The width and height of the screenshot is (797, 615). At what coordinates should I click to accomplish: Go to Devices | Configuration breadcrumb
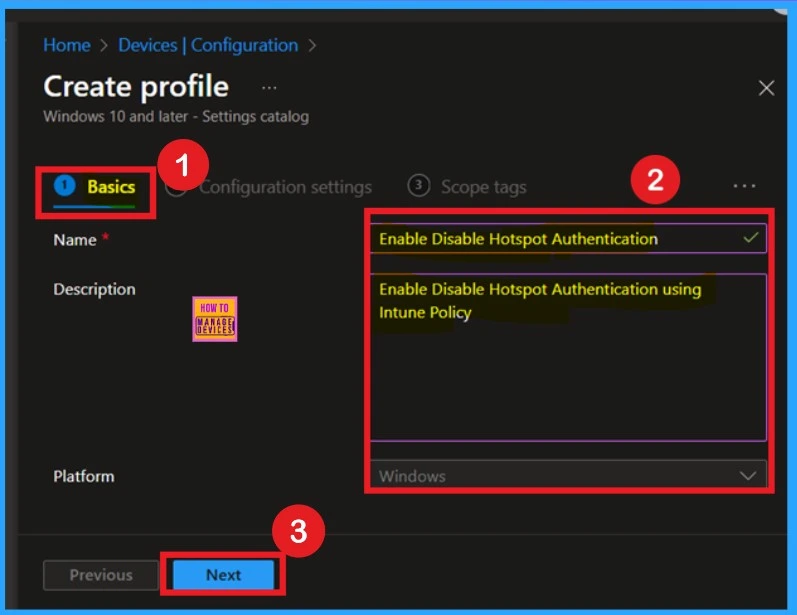(208, 45)
